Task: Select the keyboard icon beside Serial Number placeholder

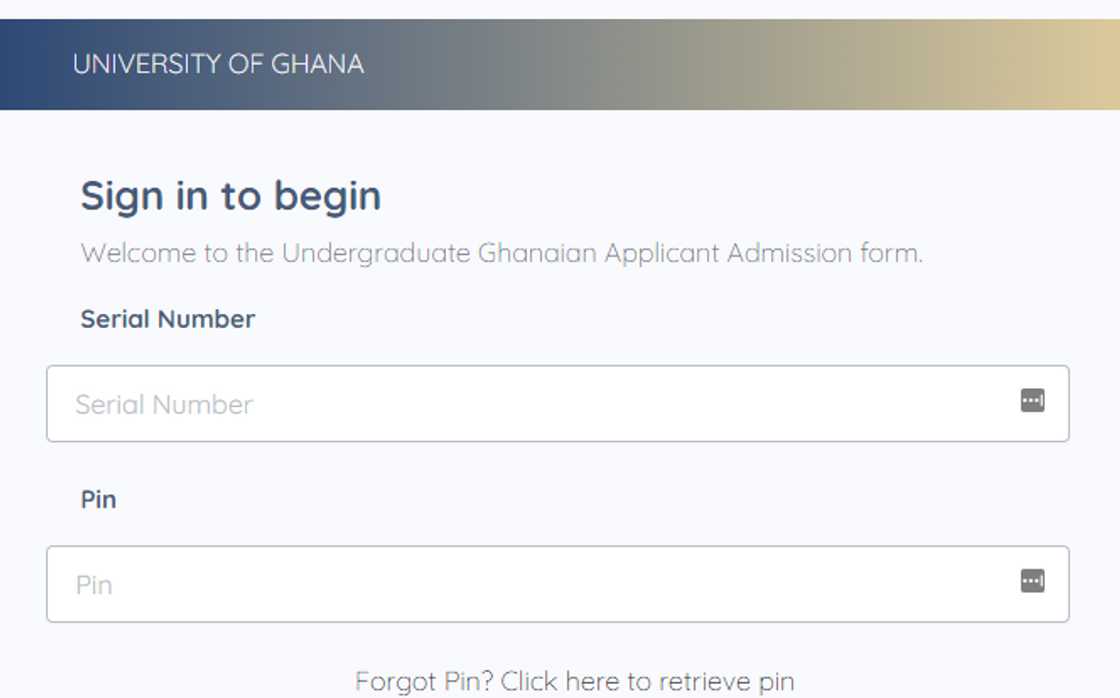Action: click(x=1033, y=400)
